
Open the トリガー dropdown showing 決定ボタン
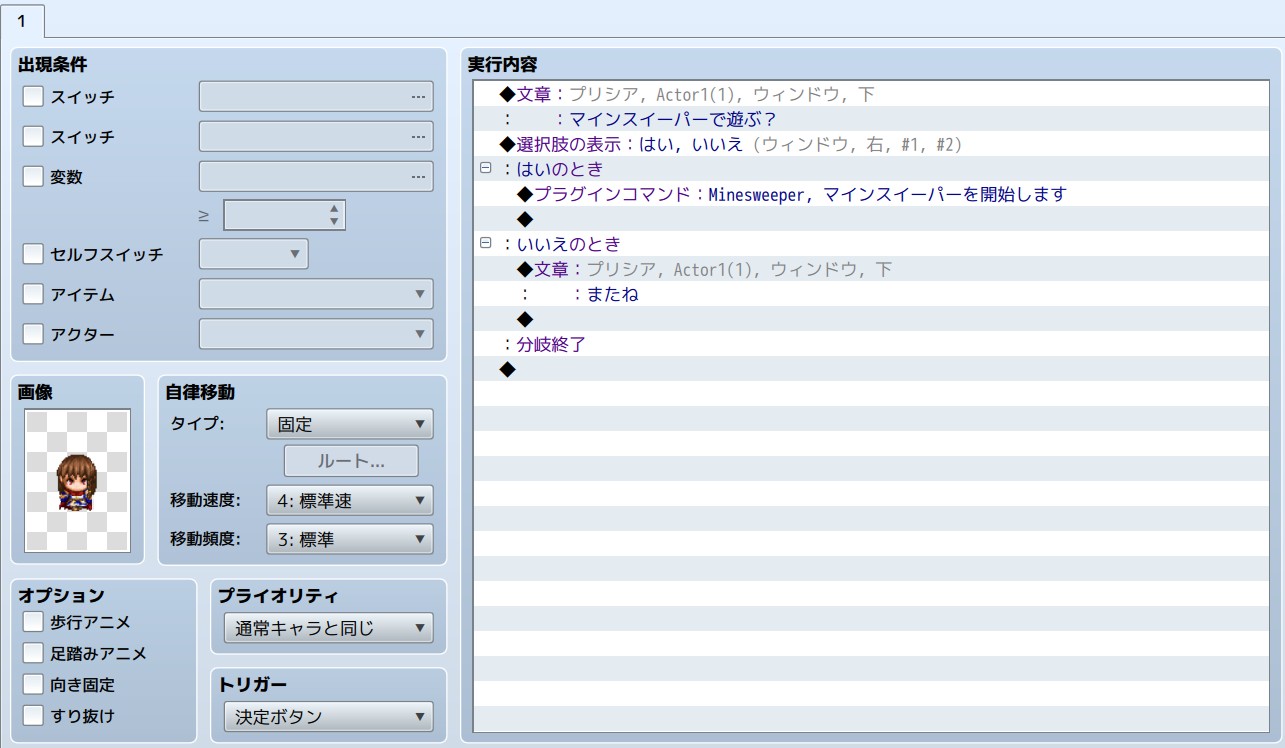[x=327, y=716]
